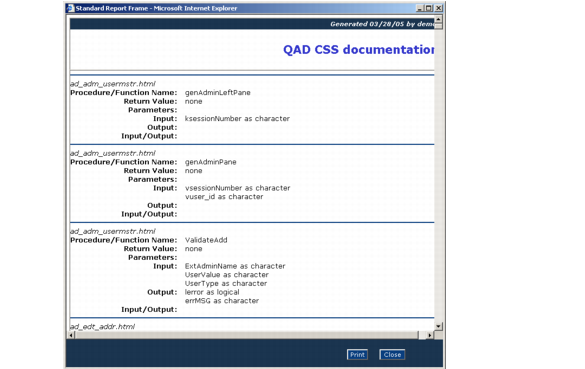The height and width of the screenshot is (369, 585).
Task: Click the QAD CSS documentation heading
Action: click(x=359, y=50)
